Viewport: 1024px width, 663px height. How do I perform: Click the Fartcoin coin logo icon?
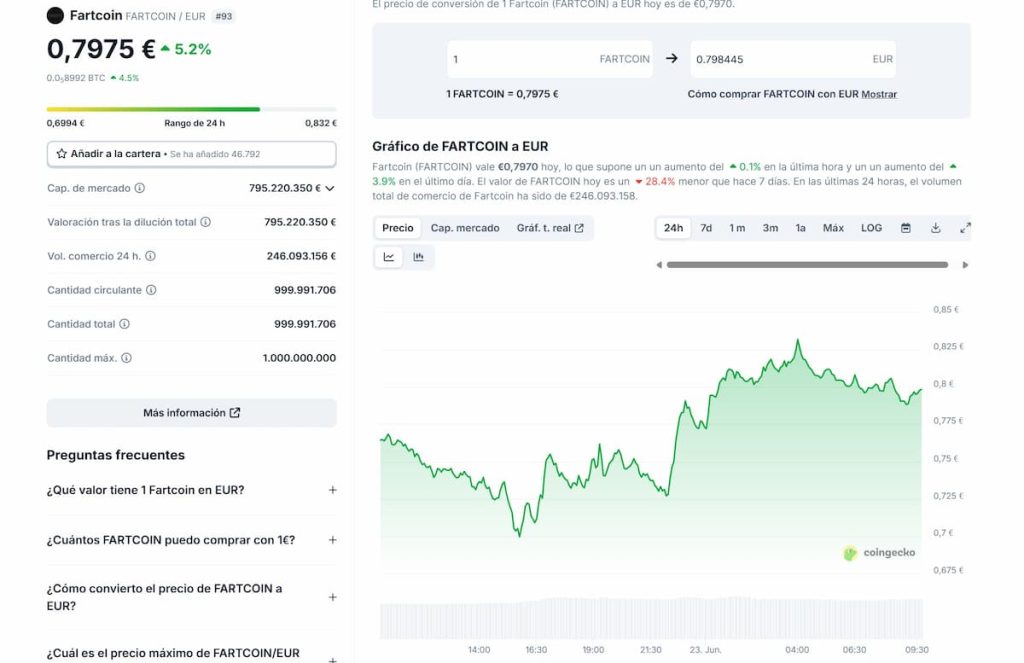[56, 15]
